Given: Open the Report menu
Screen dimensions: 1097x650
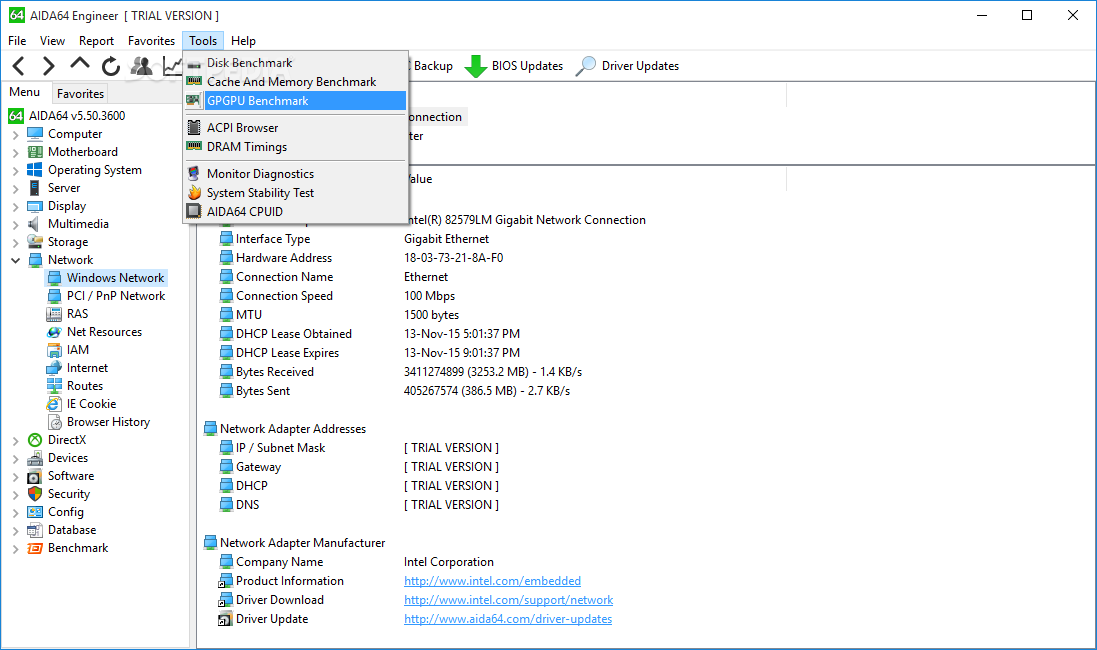Looking at the screenshot, I should (96, 41).
